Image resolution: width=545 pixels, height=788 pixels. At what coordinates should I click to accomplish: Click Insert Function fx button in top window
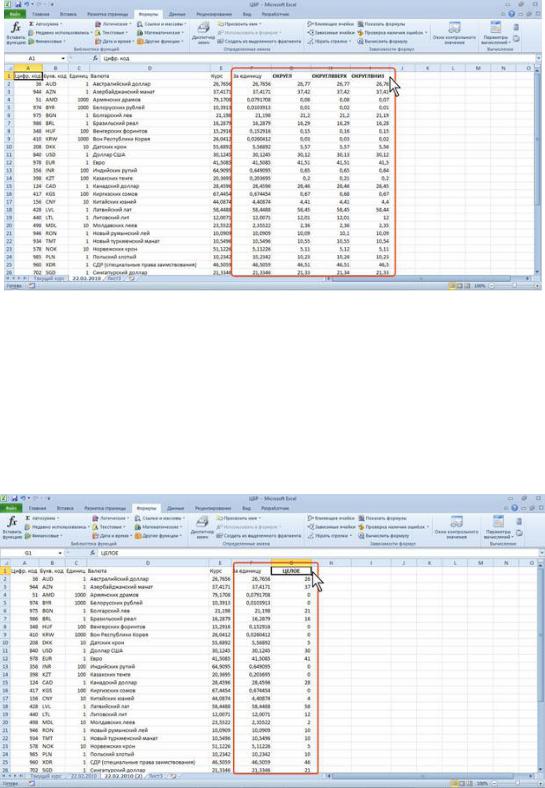15,33
